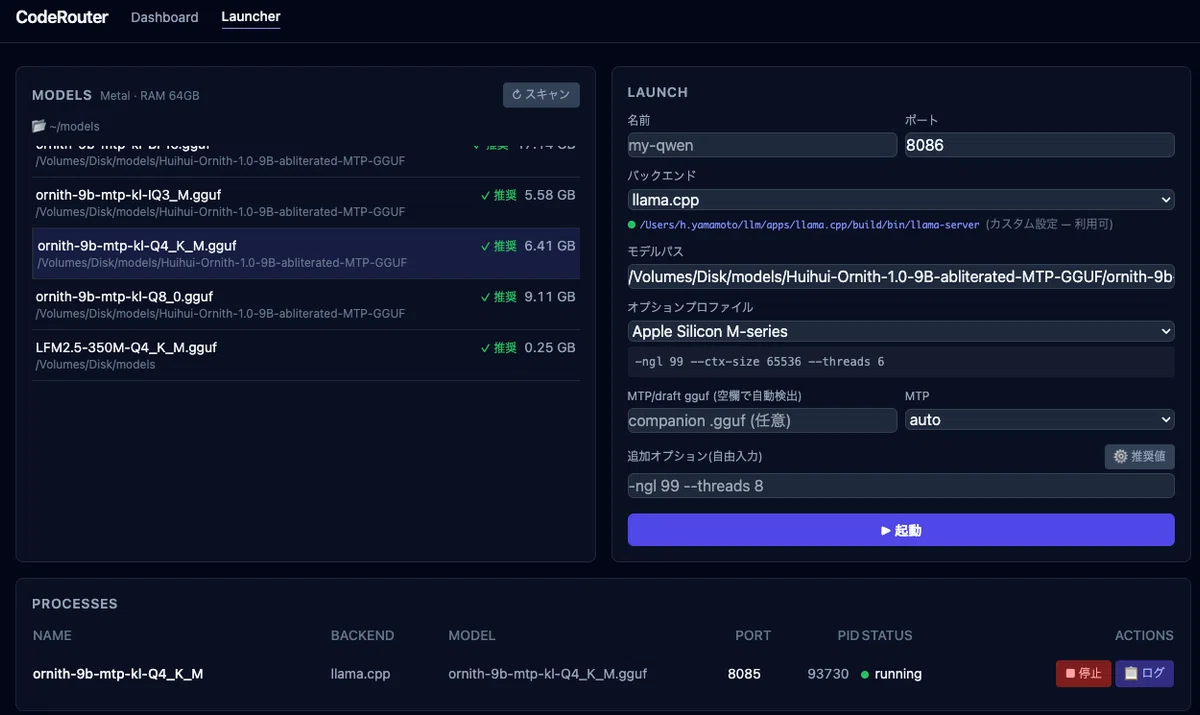Click the 追加オプション free input field
Viewport: 1200px width, 715px height.
[x=901, y=486]
